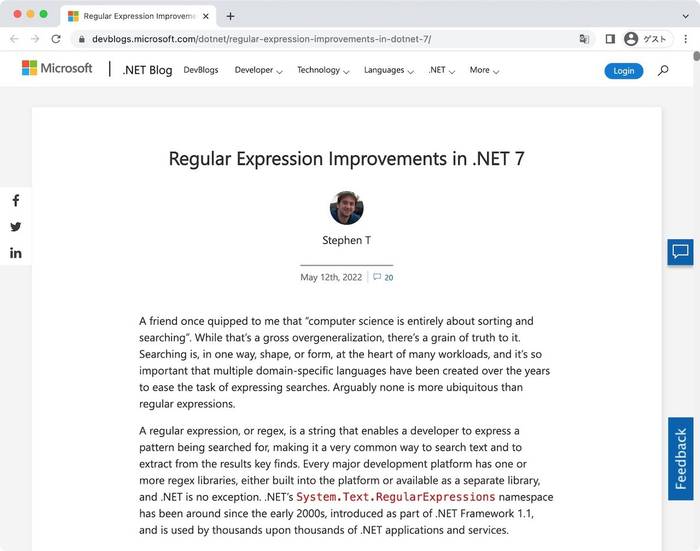Share the article on Facebook
700x551 pixels.
click(16, 200)
